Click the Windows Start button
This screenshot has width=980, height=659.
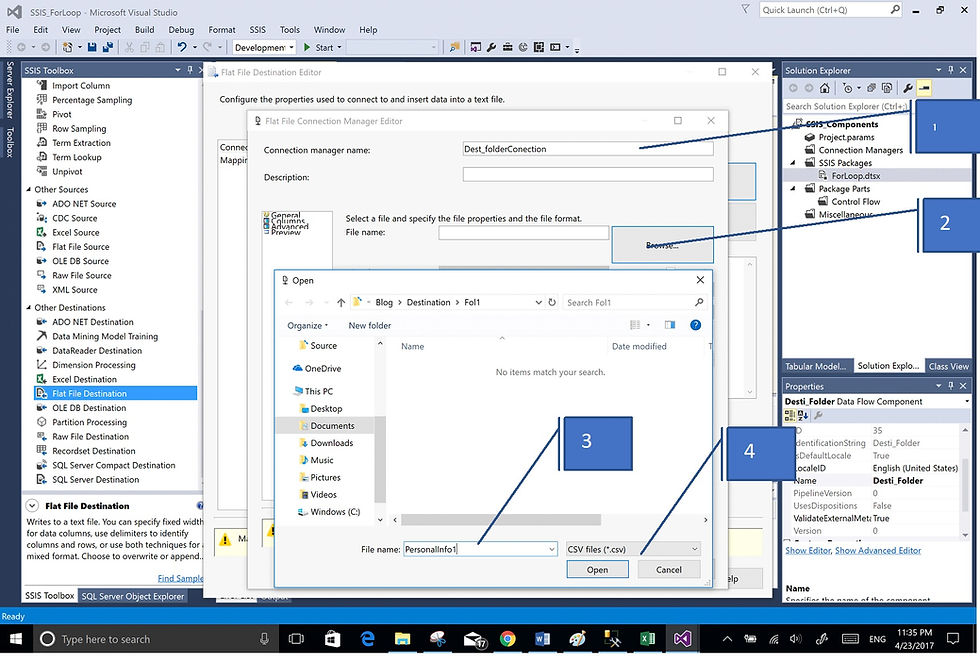pyautogui.click(x=16, y=639)
